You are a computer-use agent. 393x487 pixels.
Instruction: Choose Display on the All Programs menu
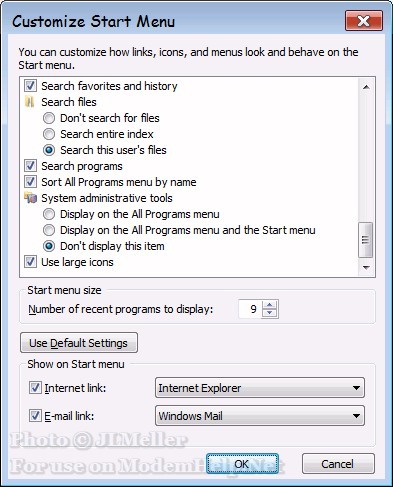(49, 214)
